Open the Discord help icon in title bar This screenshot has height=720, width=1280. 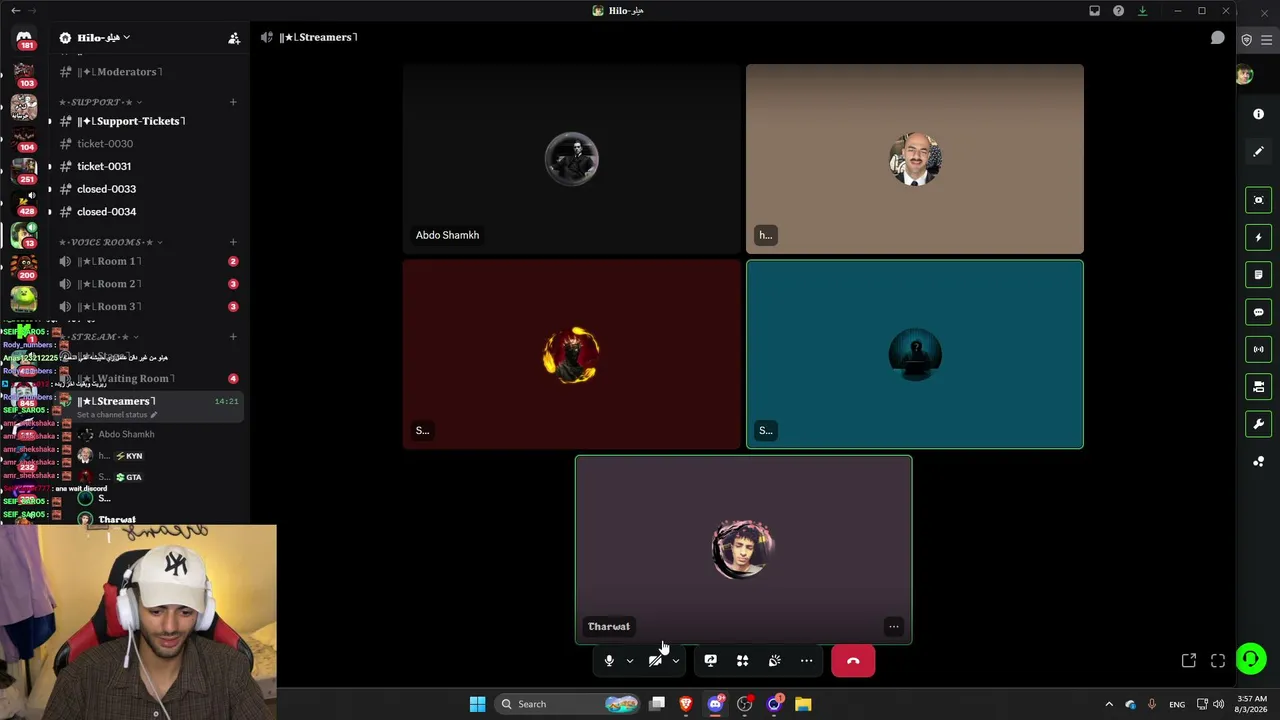[x=1118, y=11]
